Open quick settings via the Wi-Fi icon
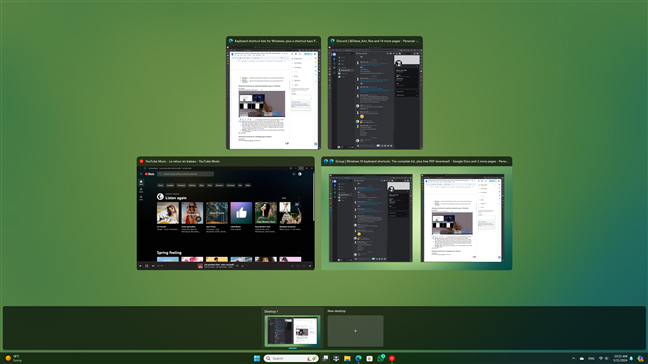Viewport: 648px width, 364px height. [x=601, y=358]
